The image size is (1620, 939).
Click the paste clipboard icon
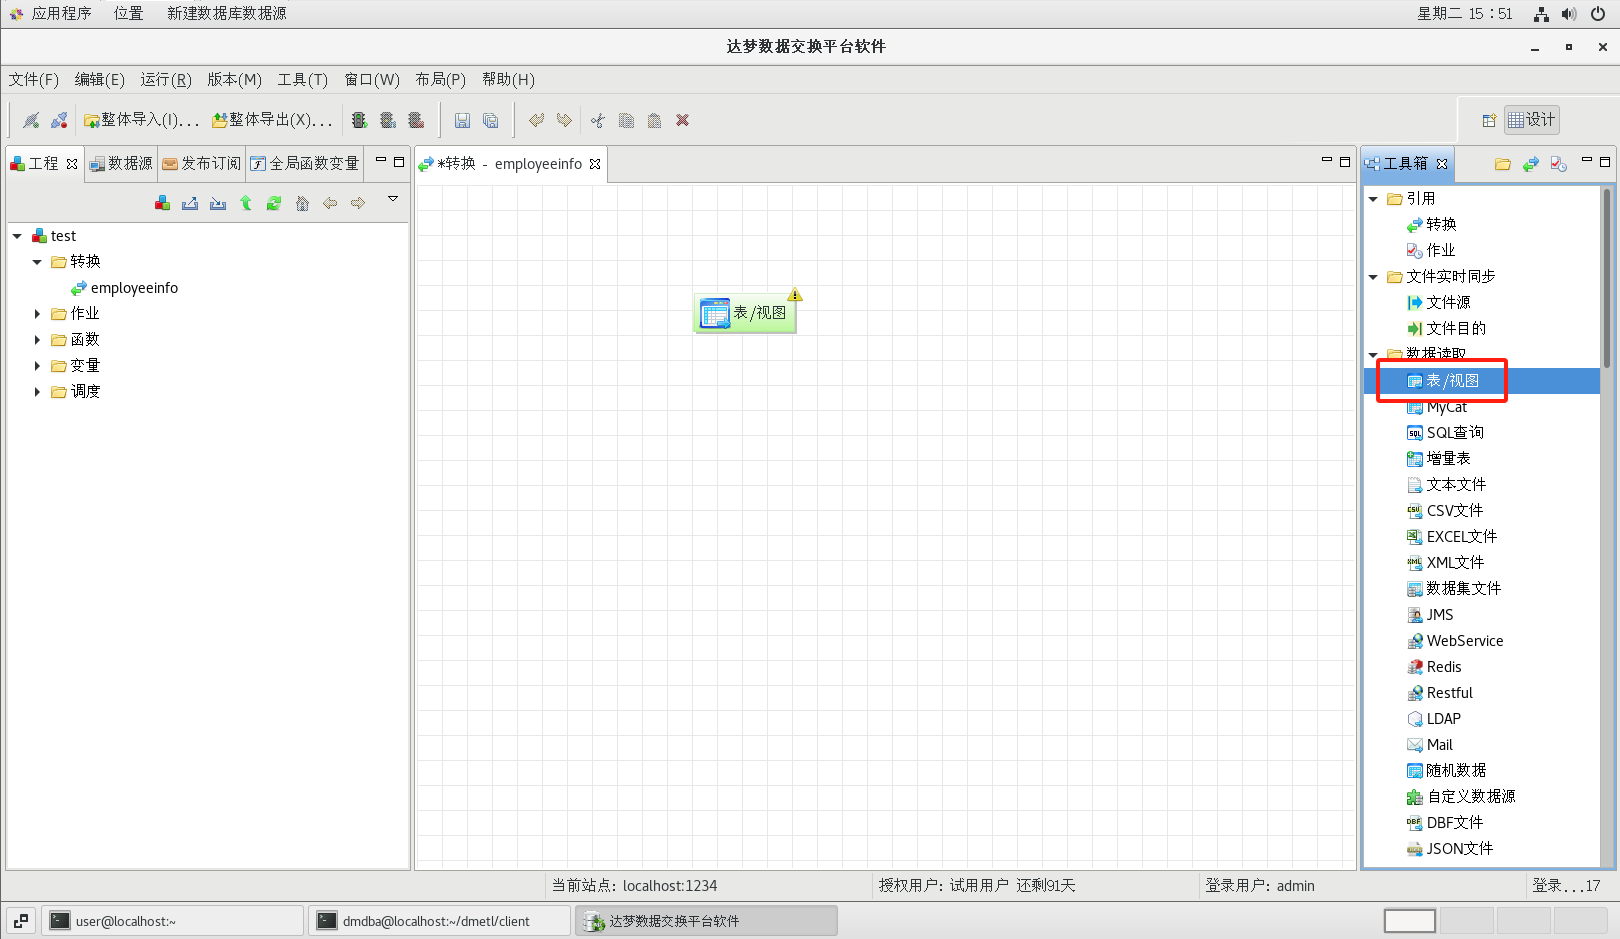coord(654,120)
